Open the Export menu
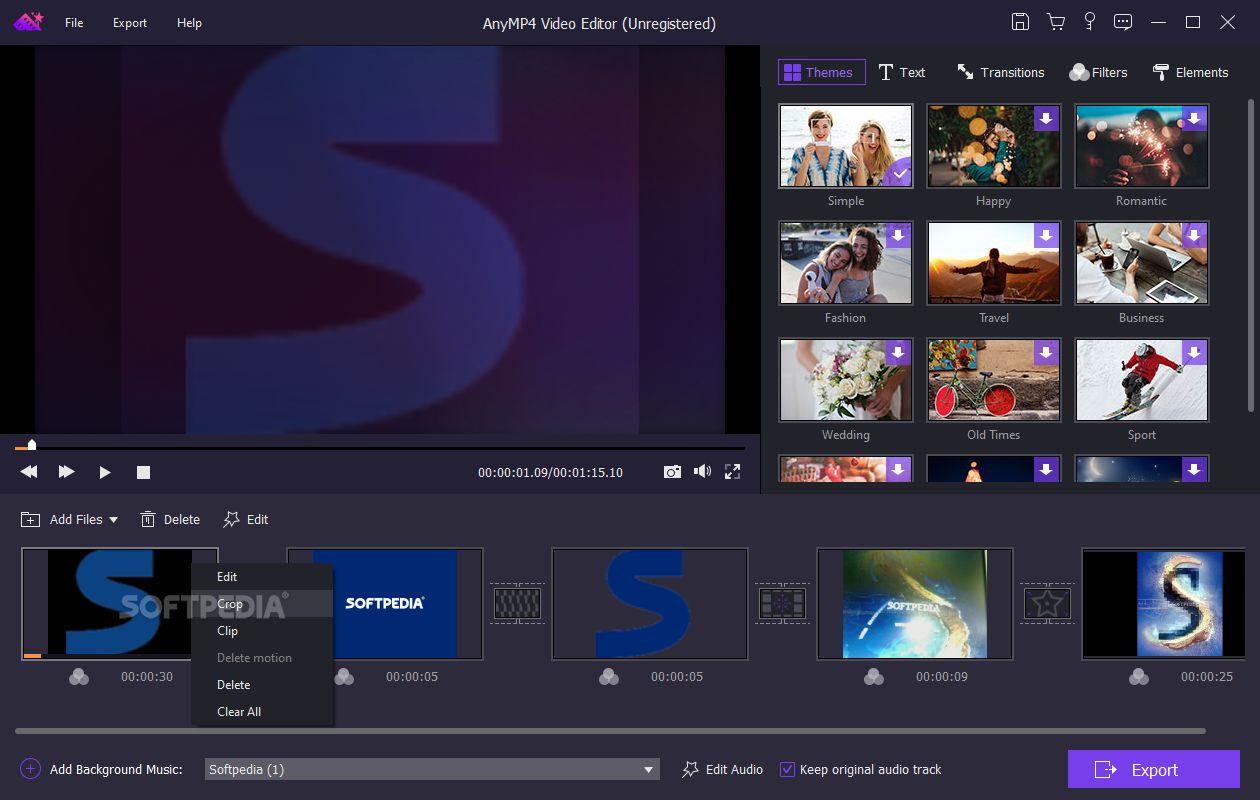 point(129,22)
